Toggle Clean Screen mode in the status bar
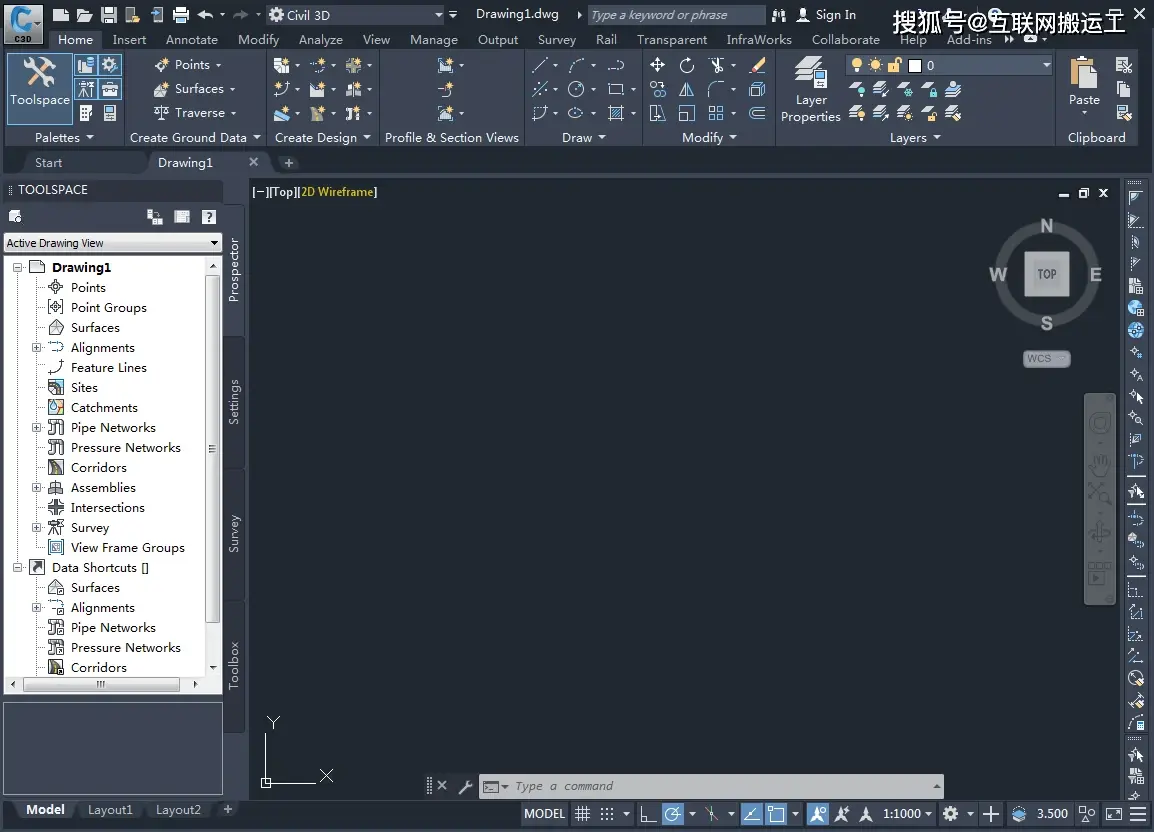The image size is (1154, 832). click(x=1114, y=814)
